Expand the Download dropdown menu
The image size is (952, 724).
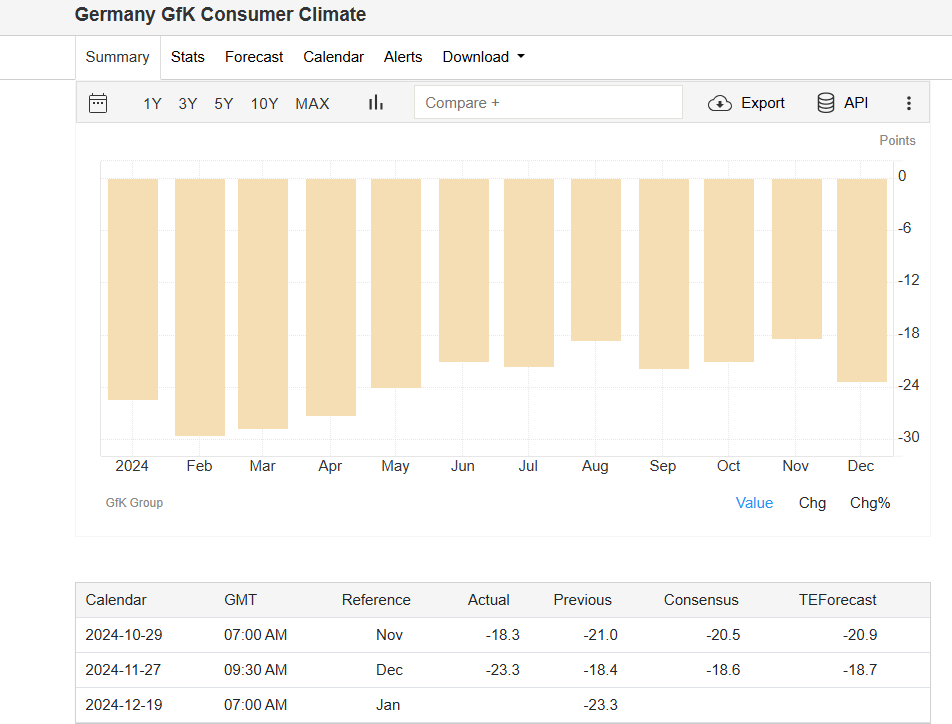coord(483,57)
